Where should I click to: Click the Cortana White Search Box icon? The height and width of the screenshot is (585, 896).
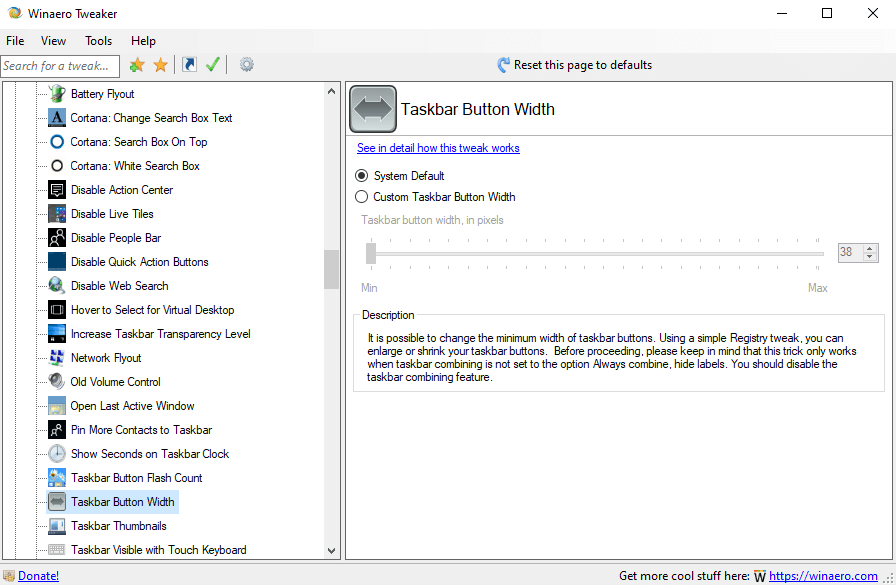pyautogui.click(x=57, y=166)
